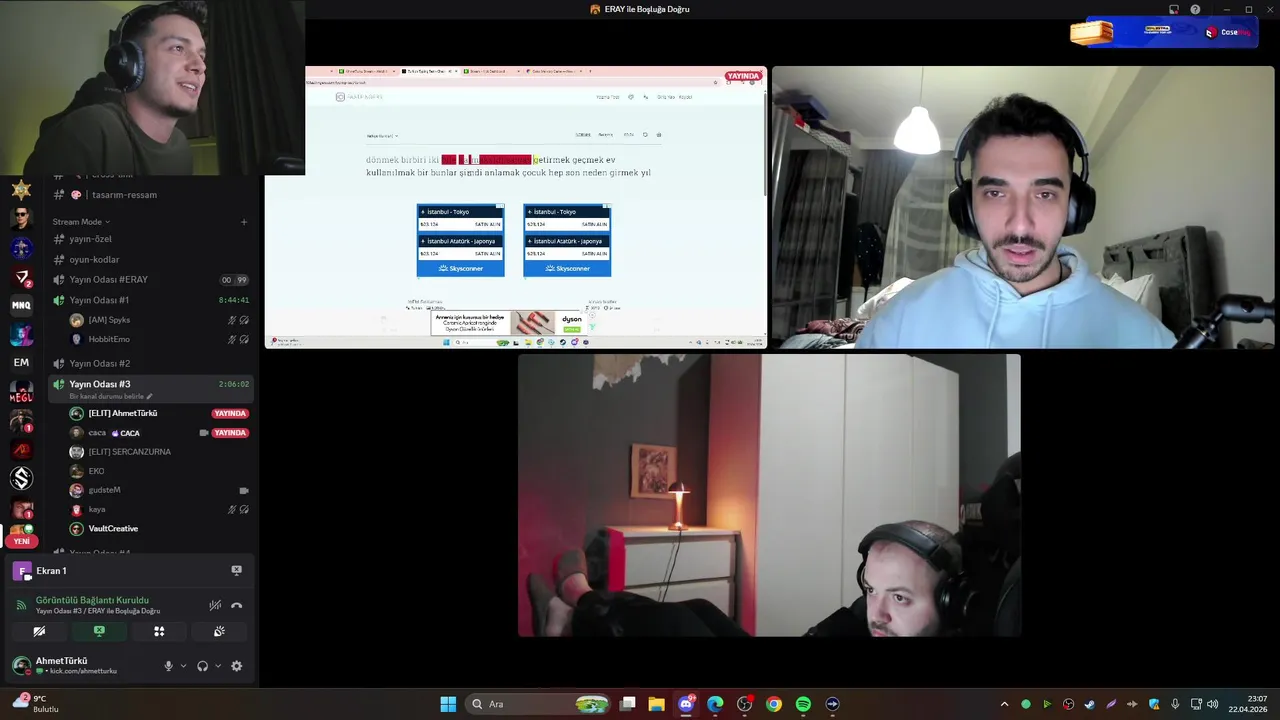Select user gudsteM in voice list
Image resolution: width=1280 pixels, height=720 pixels.
158,490
